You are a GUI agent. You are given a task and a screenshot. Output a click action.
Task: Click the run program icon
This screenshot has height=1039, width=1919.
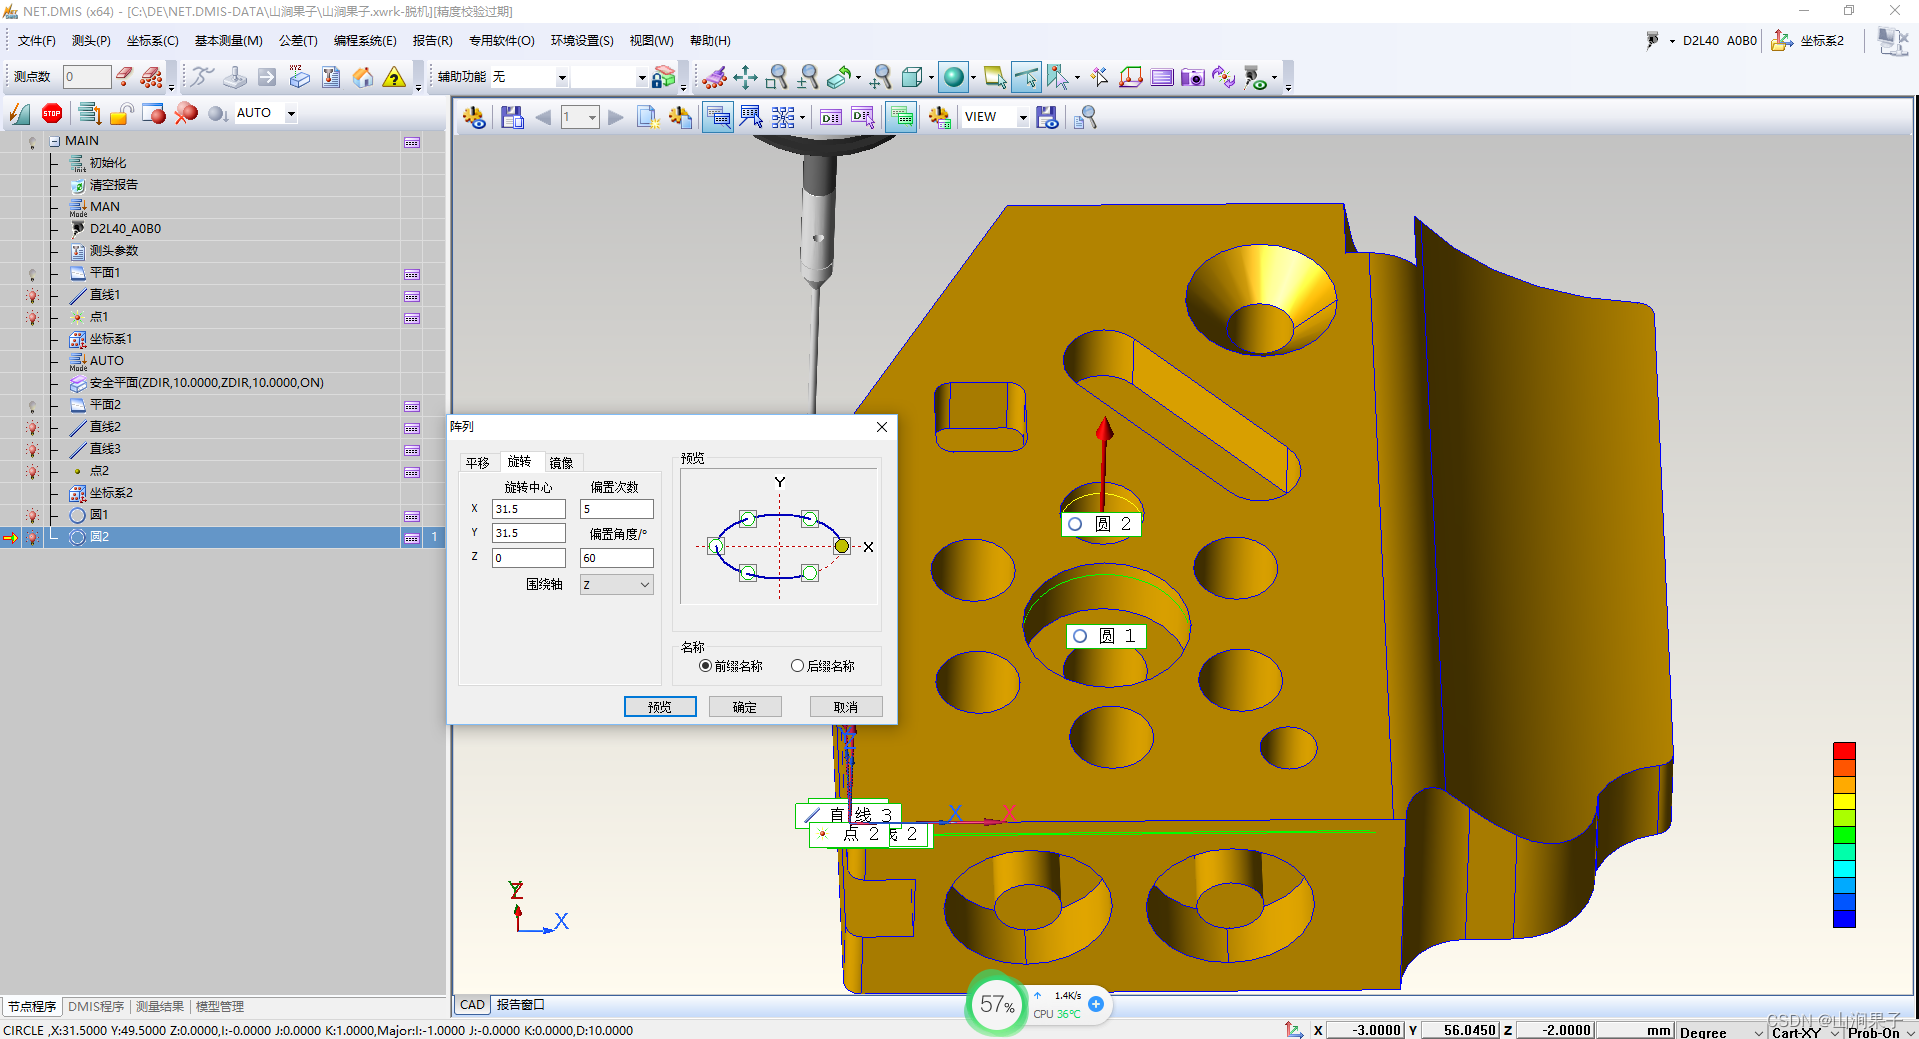pyautogui.click(x=20, y=114)
